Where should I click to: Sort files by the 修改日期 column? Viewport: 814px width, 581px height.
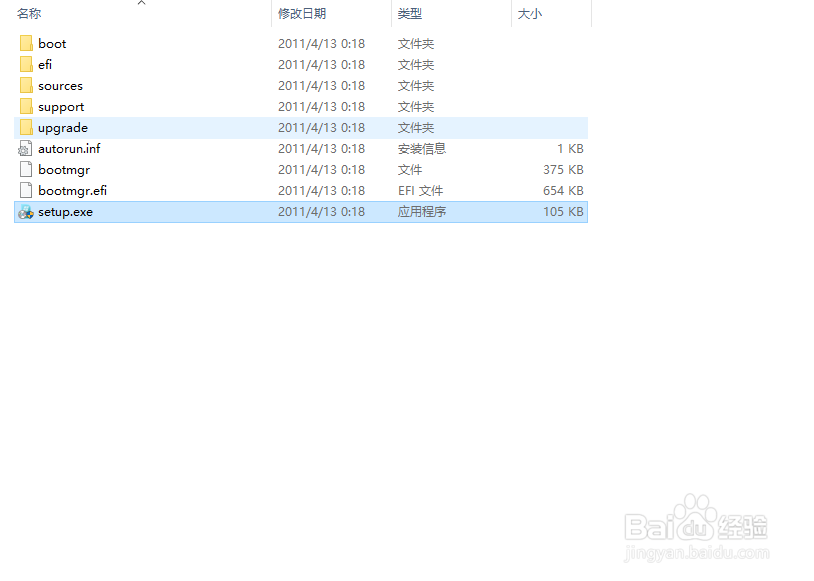[x=302, y=14]
